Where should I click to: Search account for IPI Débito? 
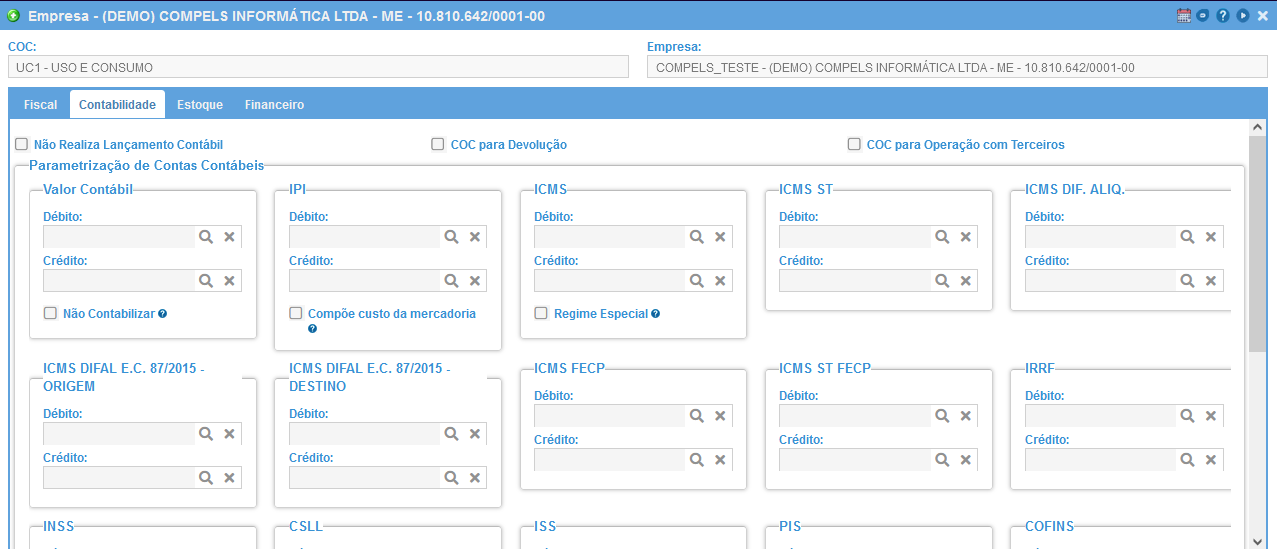coord(451,237)
